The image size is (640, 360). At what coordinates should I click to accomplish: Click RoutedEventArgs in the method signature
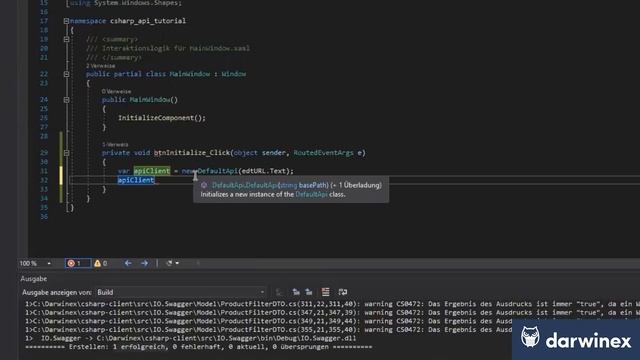[323, 153]
